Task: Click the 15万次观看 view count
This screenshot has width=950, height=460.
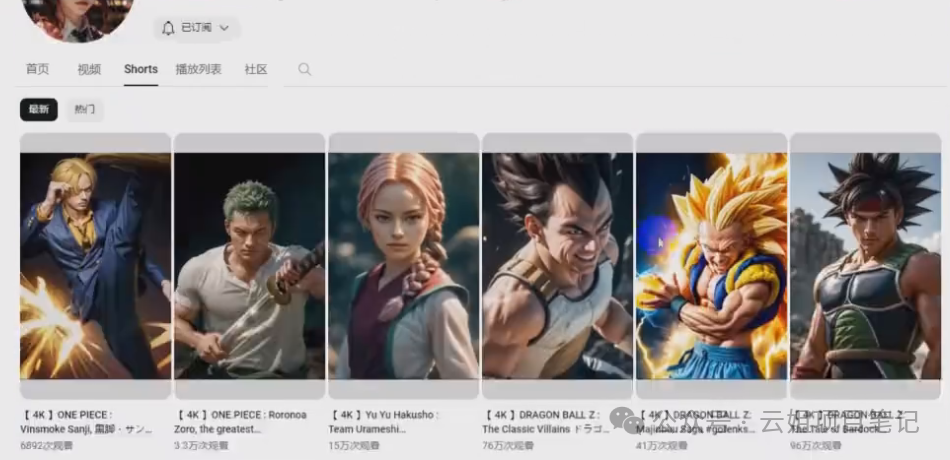Action: (354, 445)
